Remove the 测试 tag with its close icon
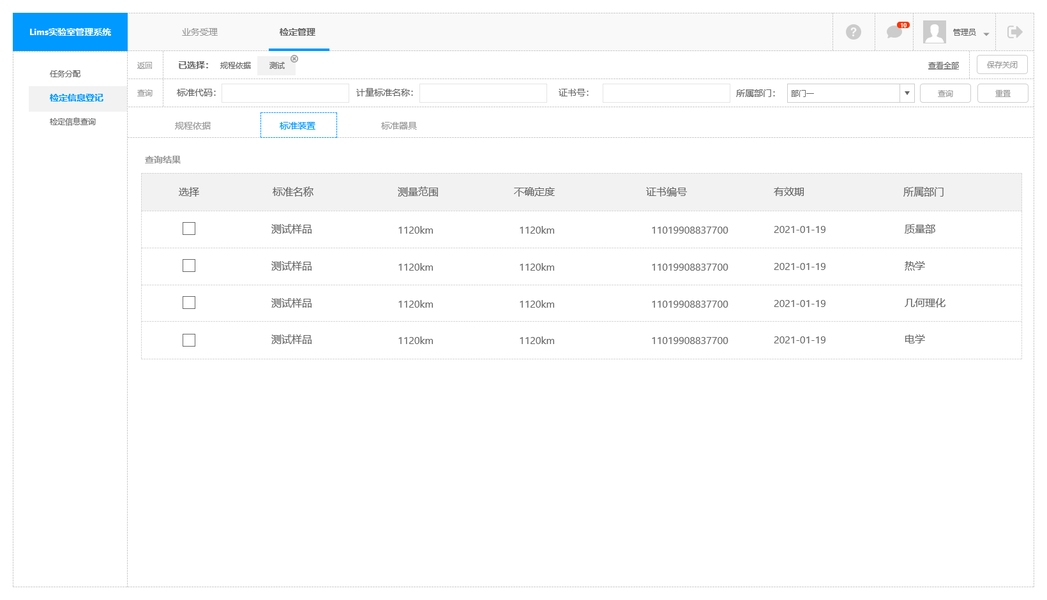This screenshot has height=600, width=1047. tap(294, 59)
